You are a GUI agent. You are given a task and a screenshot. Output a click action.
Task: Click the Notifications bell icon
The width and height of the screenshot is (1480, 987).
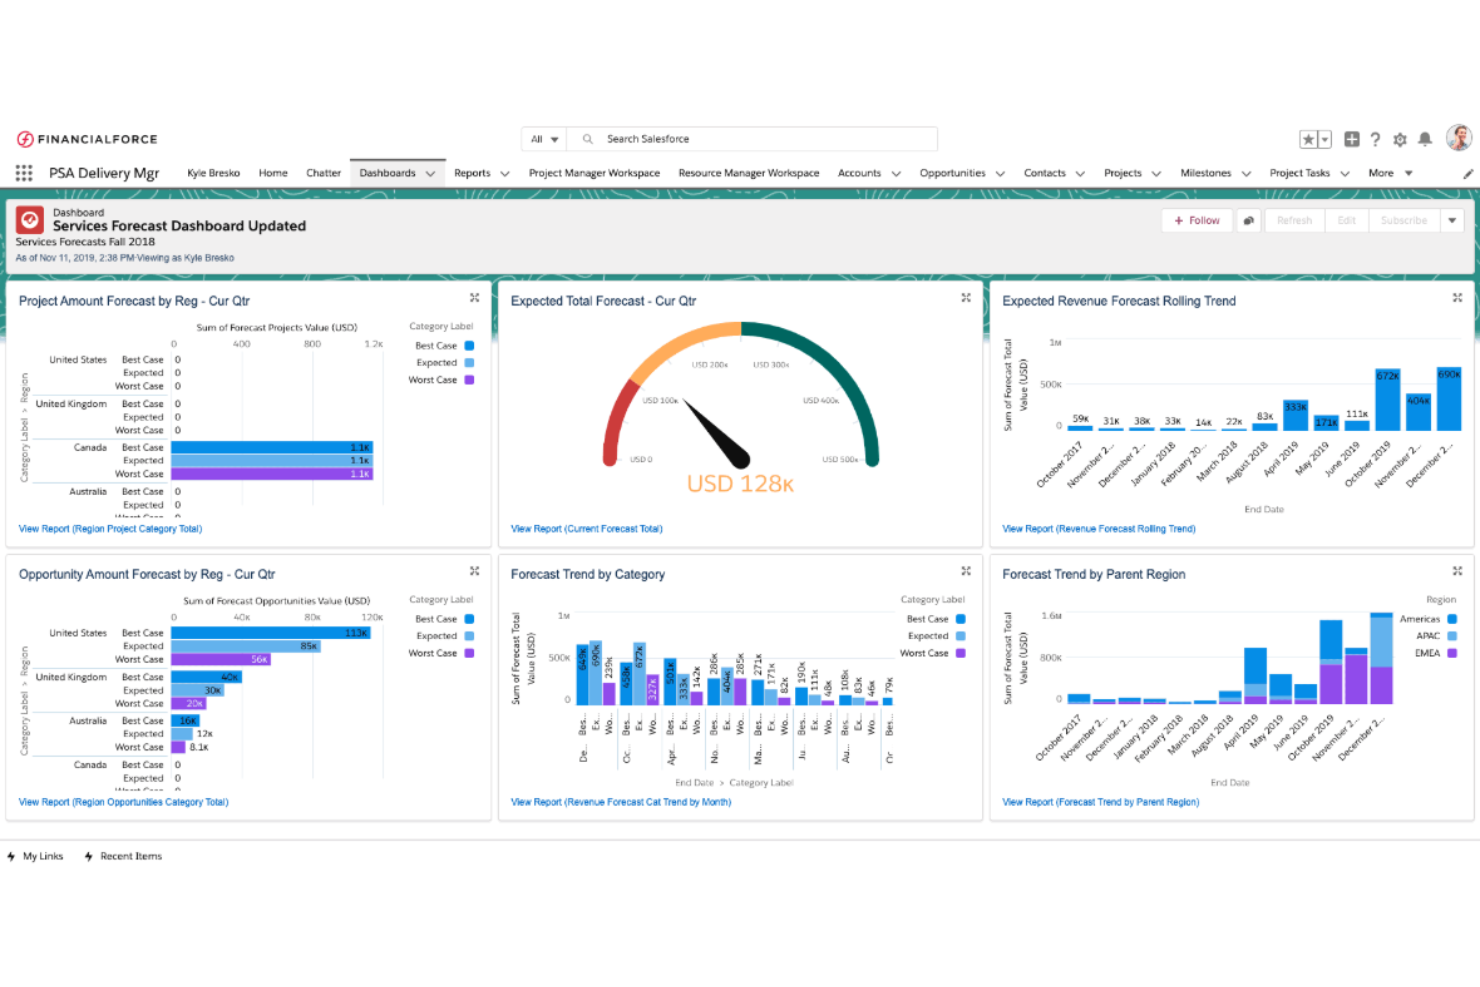tap(1425, 139)
